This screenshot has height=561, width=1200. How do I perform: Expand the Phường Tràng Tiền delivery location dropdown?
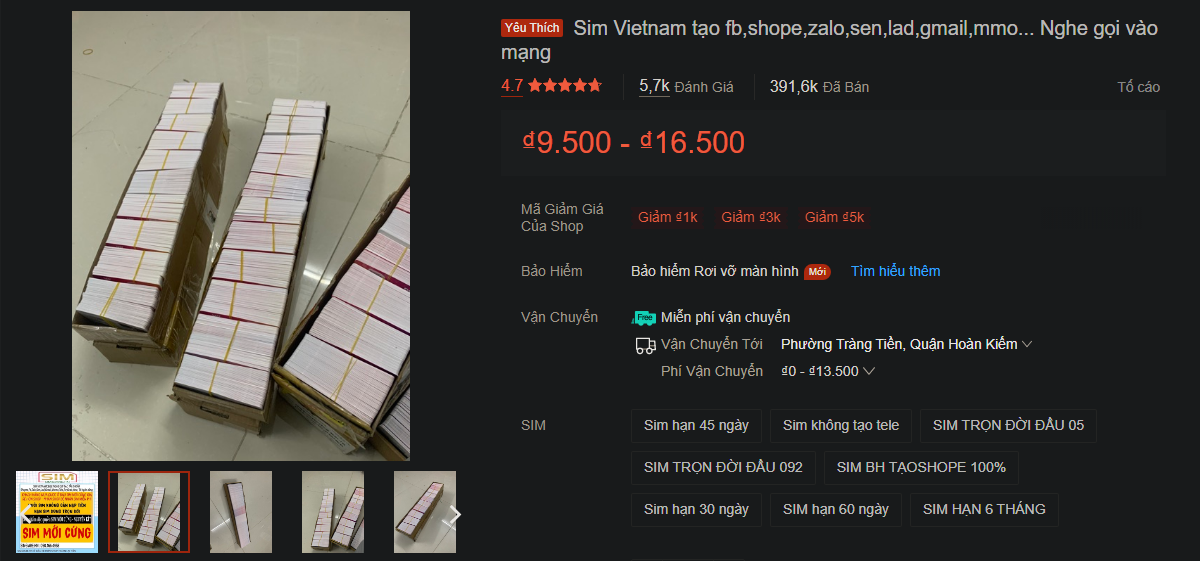[x=906, y=344]
